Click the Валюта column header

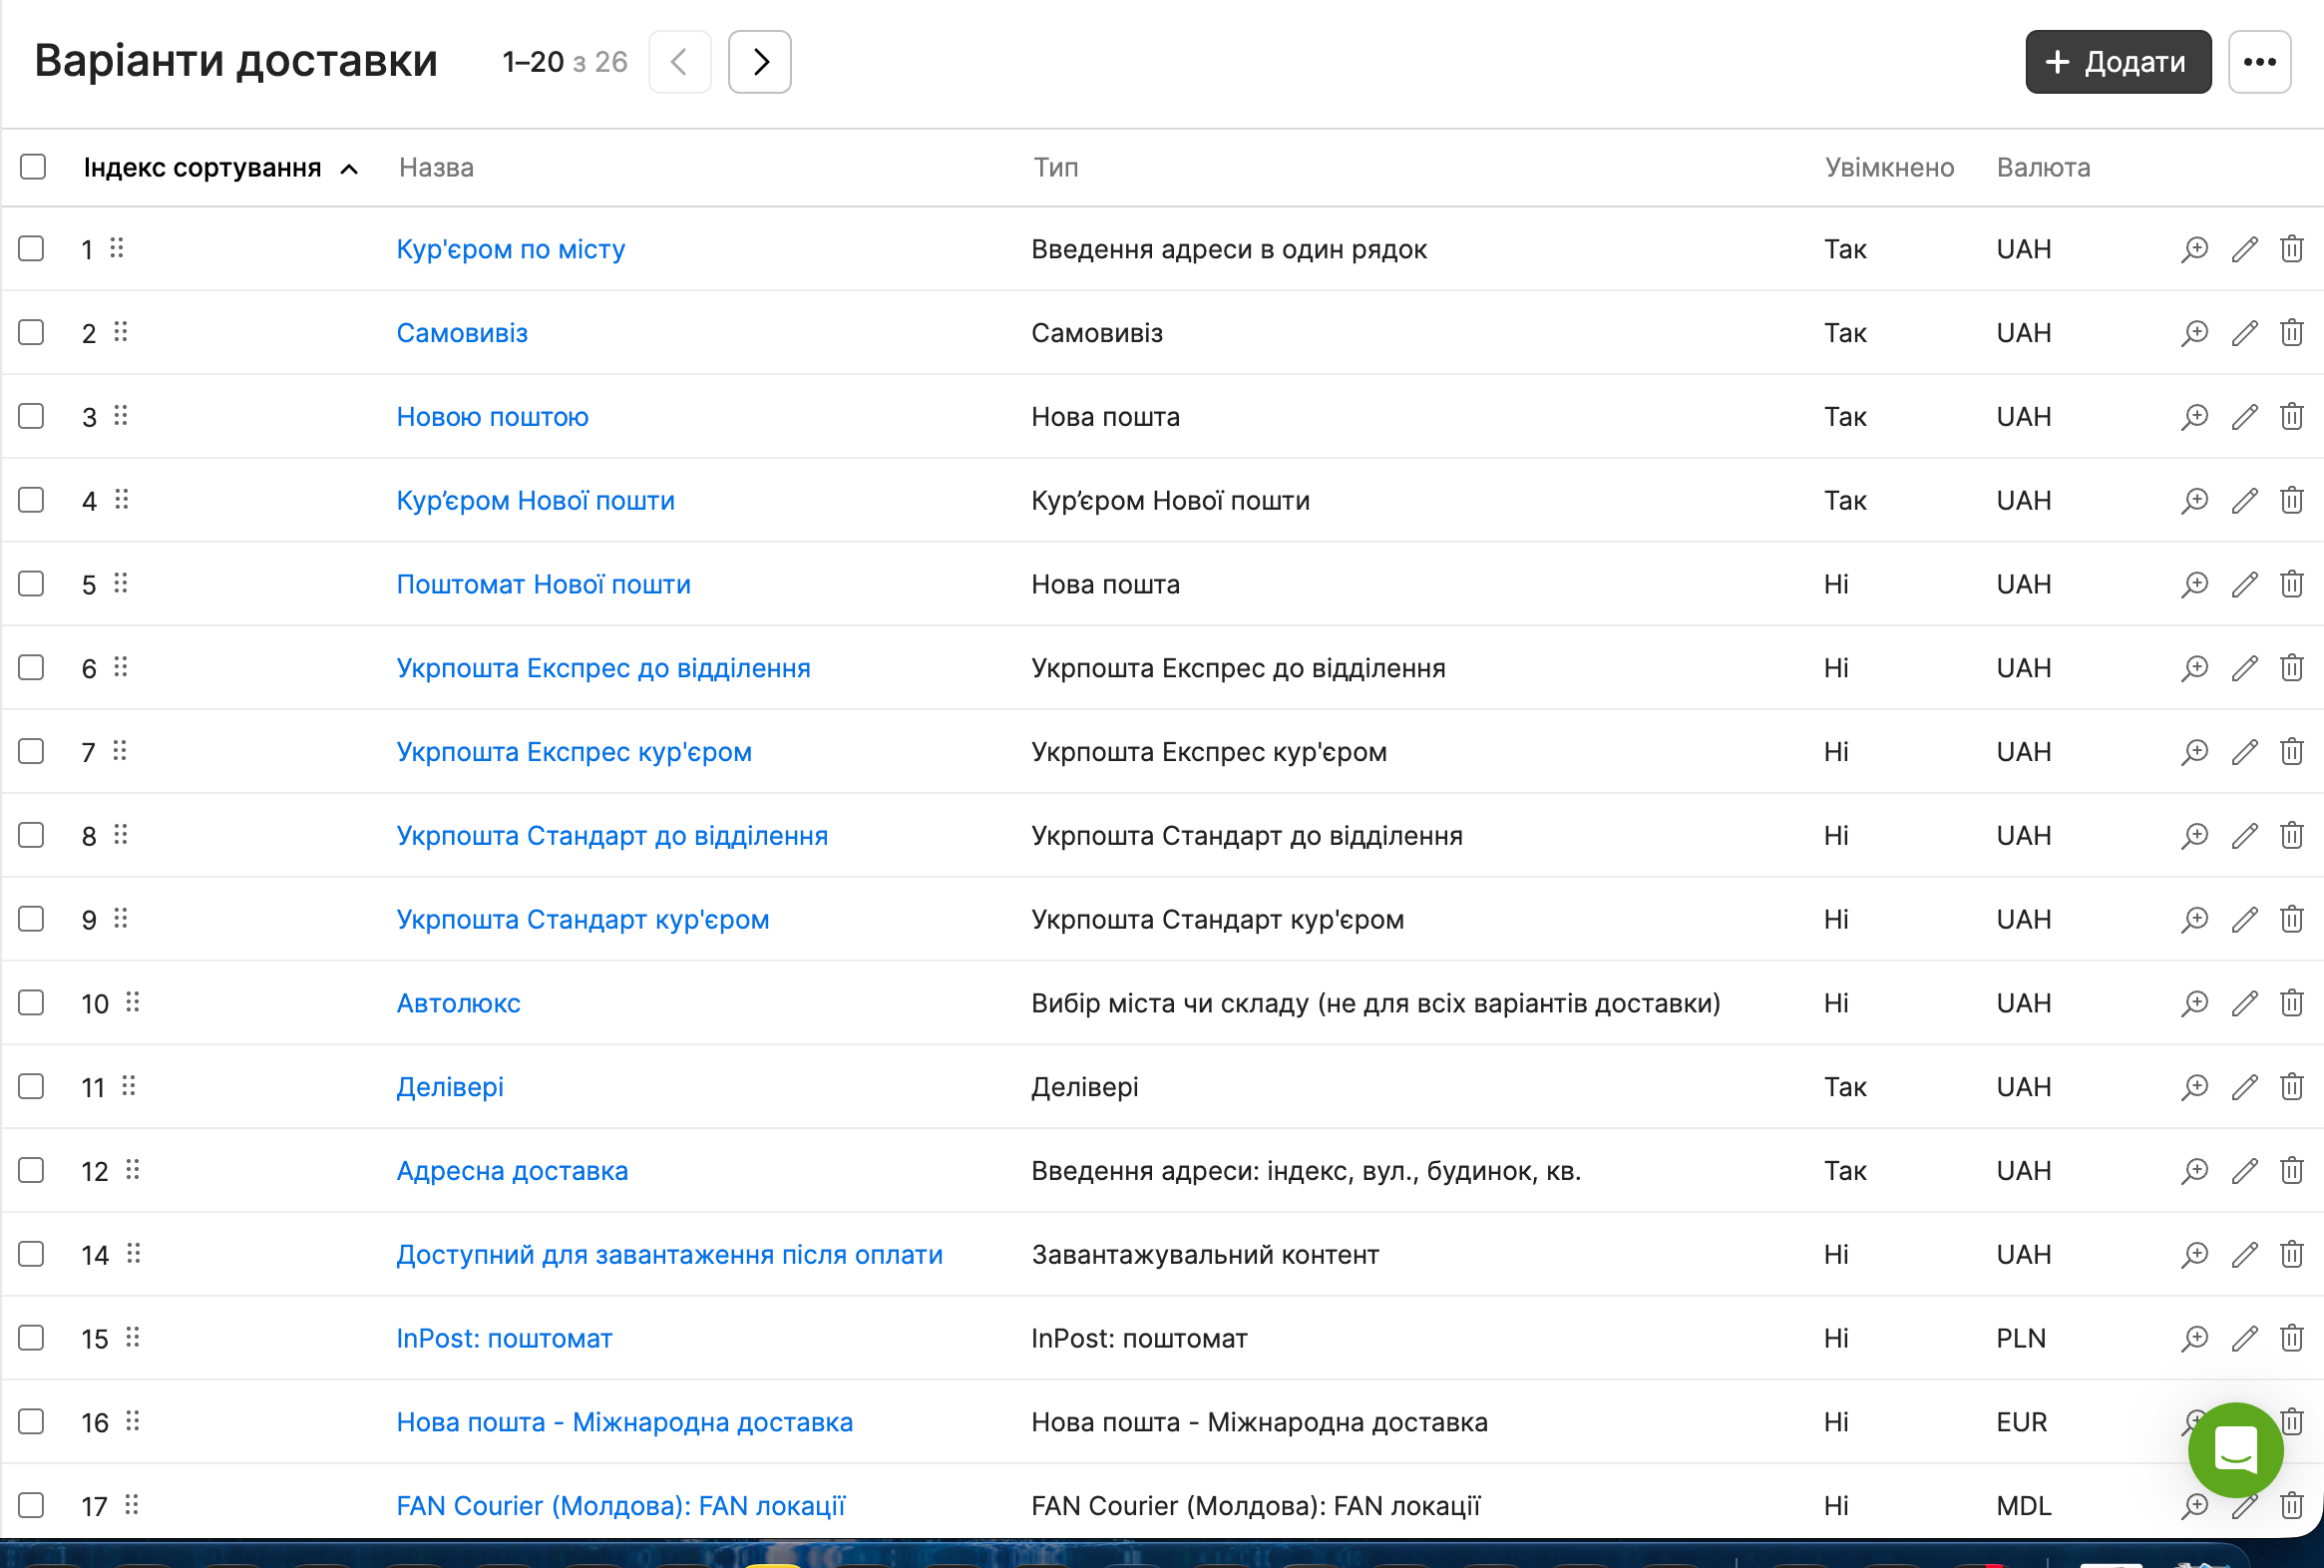point(2043,168)
